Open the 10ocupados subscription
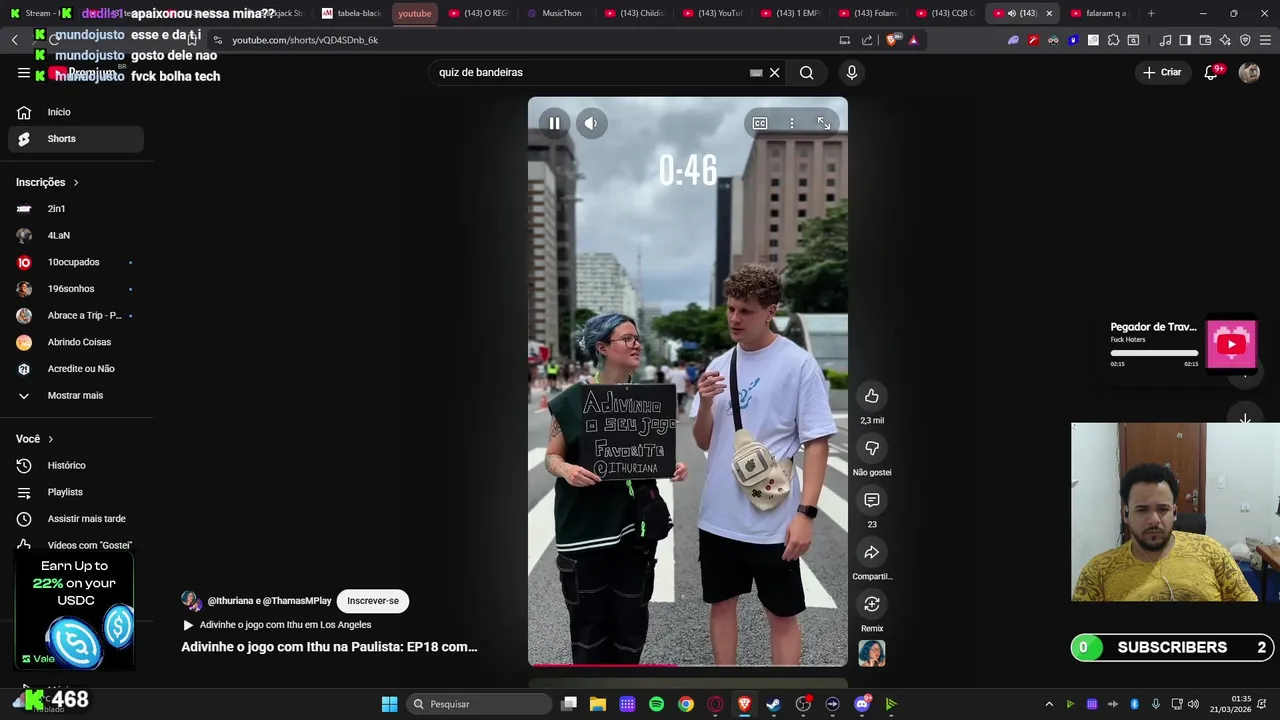The image size is (1280, 720). [x=76, y=262]
